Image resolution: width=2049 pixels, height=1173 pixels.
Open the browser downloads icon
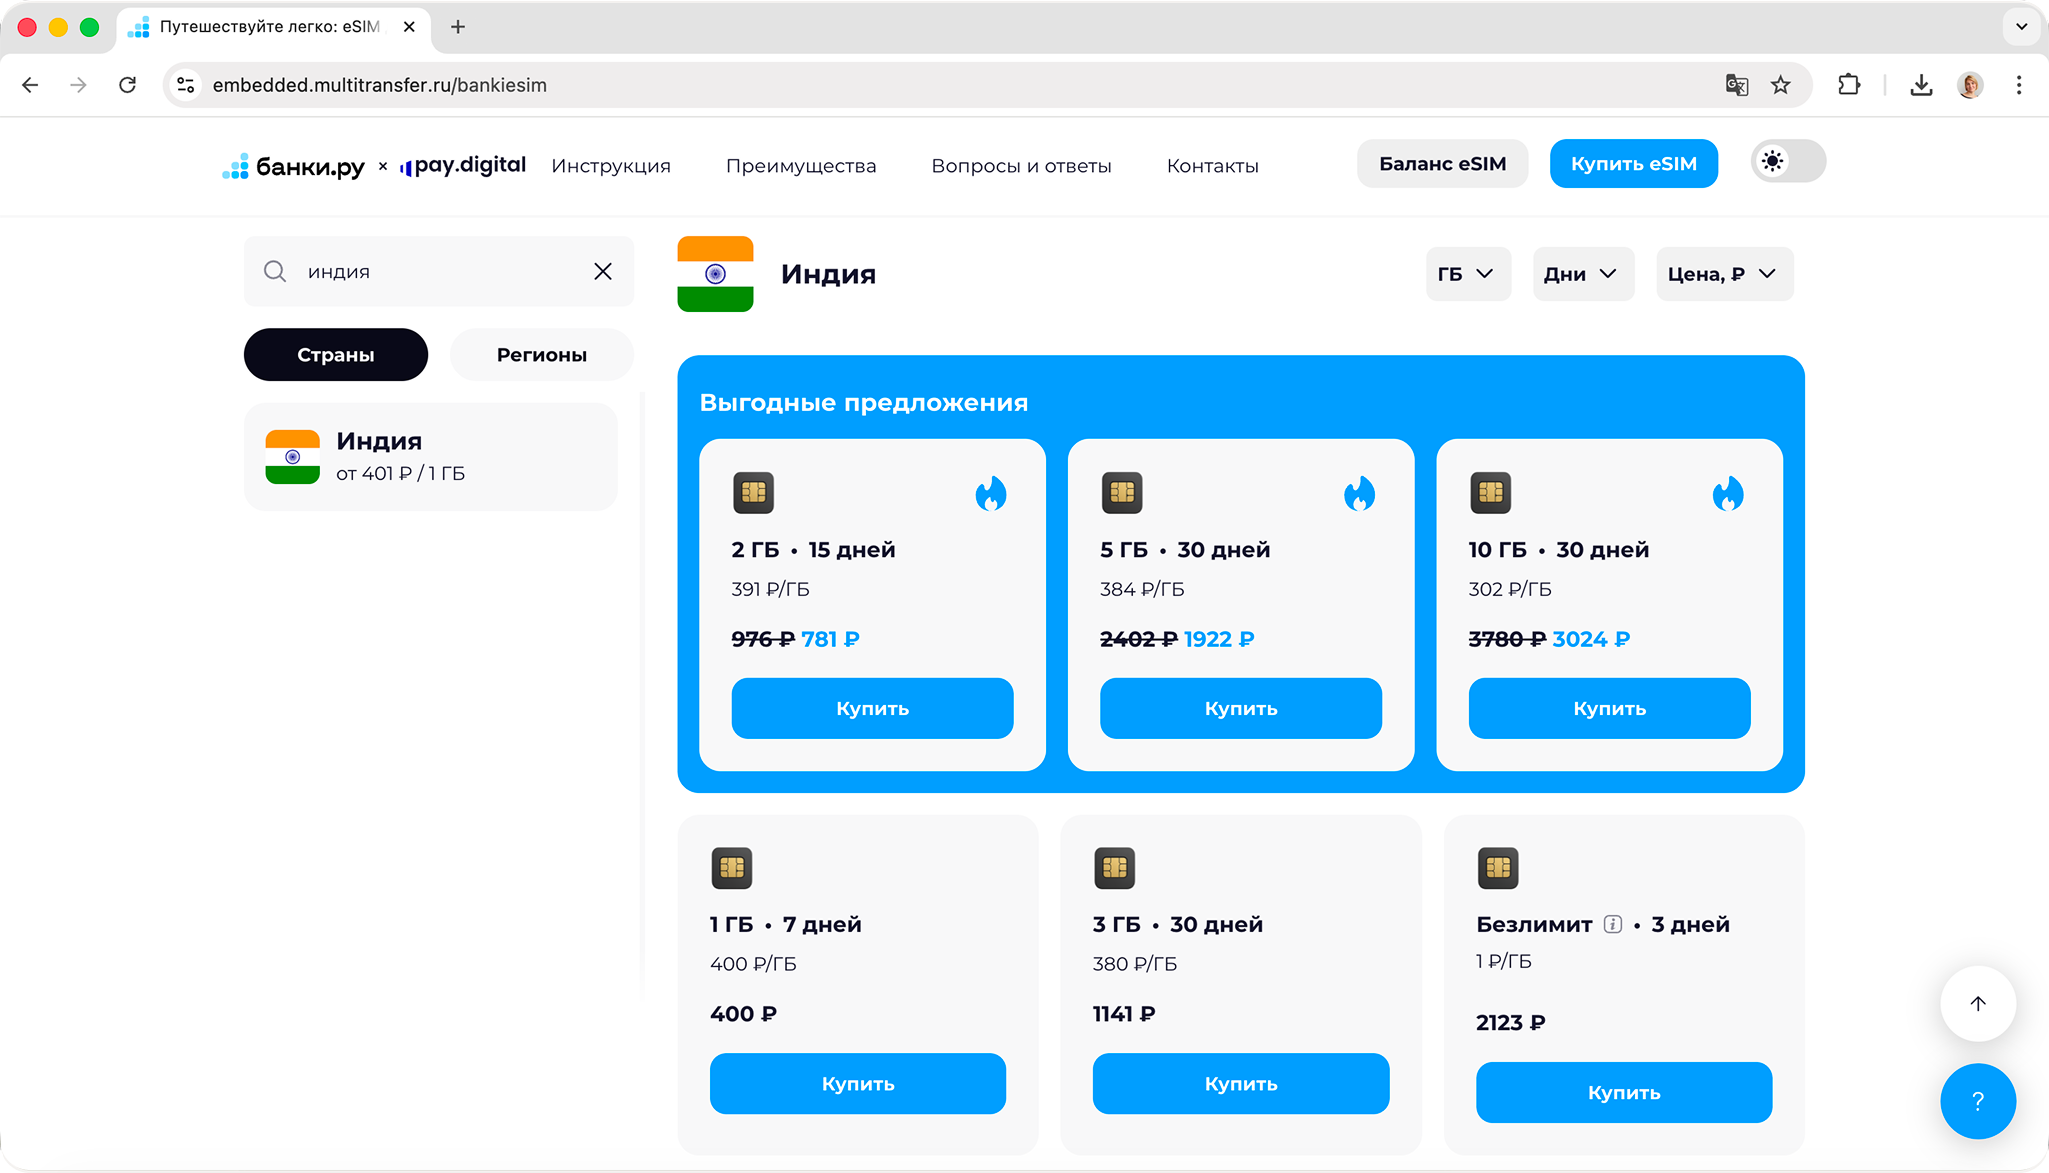pos(1920,85)
